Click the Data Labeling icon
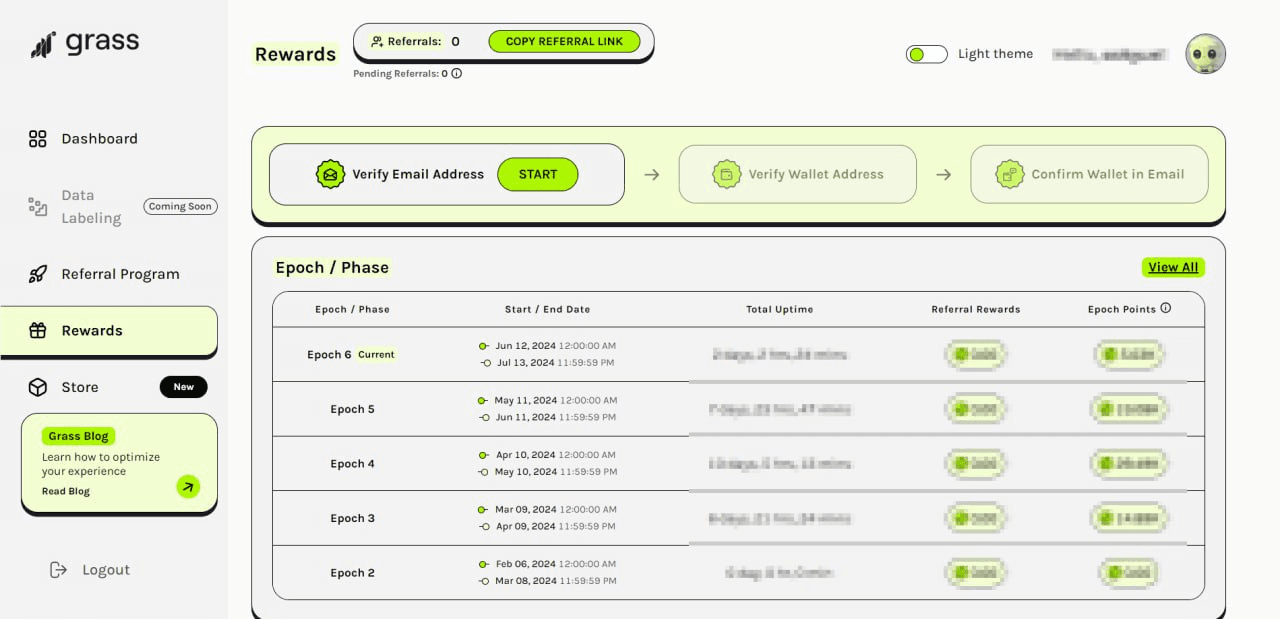The width and height of the screenshot is (1280, 619). [x=38, y=207]
